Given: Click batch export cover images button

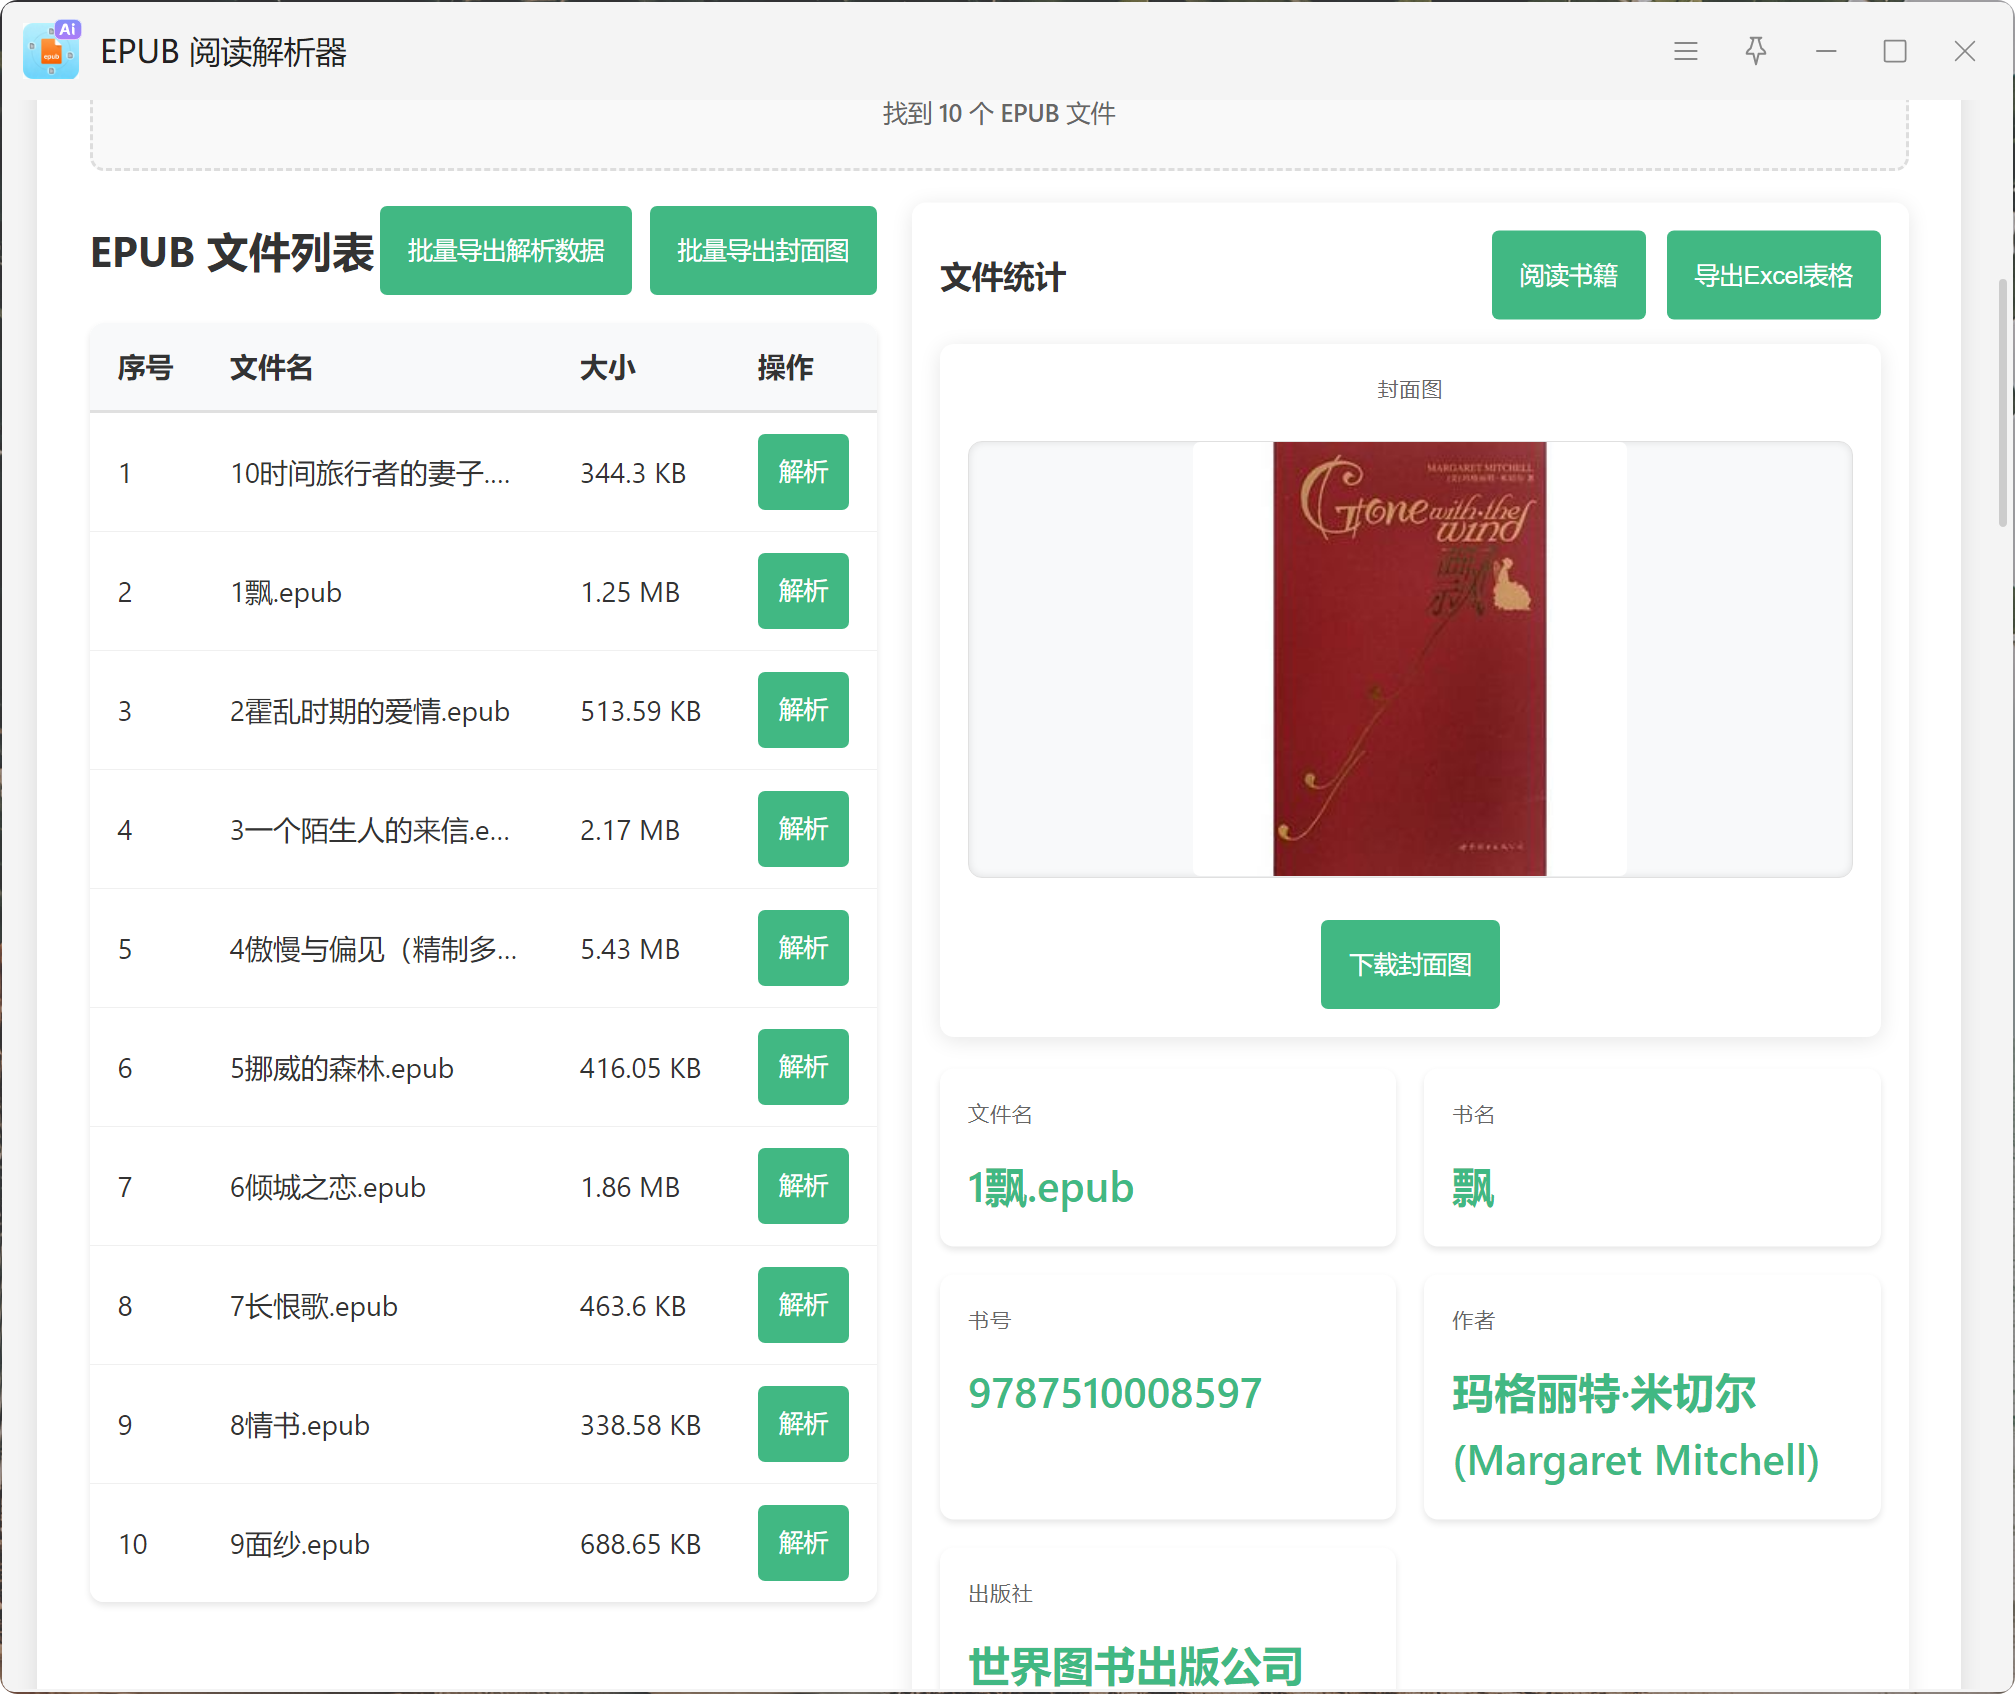Looking at the screenshot, I should [762, 251].
